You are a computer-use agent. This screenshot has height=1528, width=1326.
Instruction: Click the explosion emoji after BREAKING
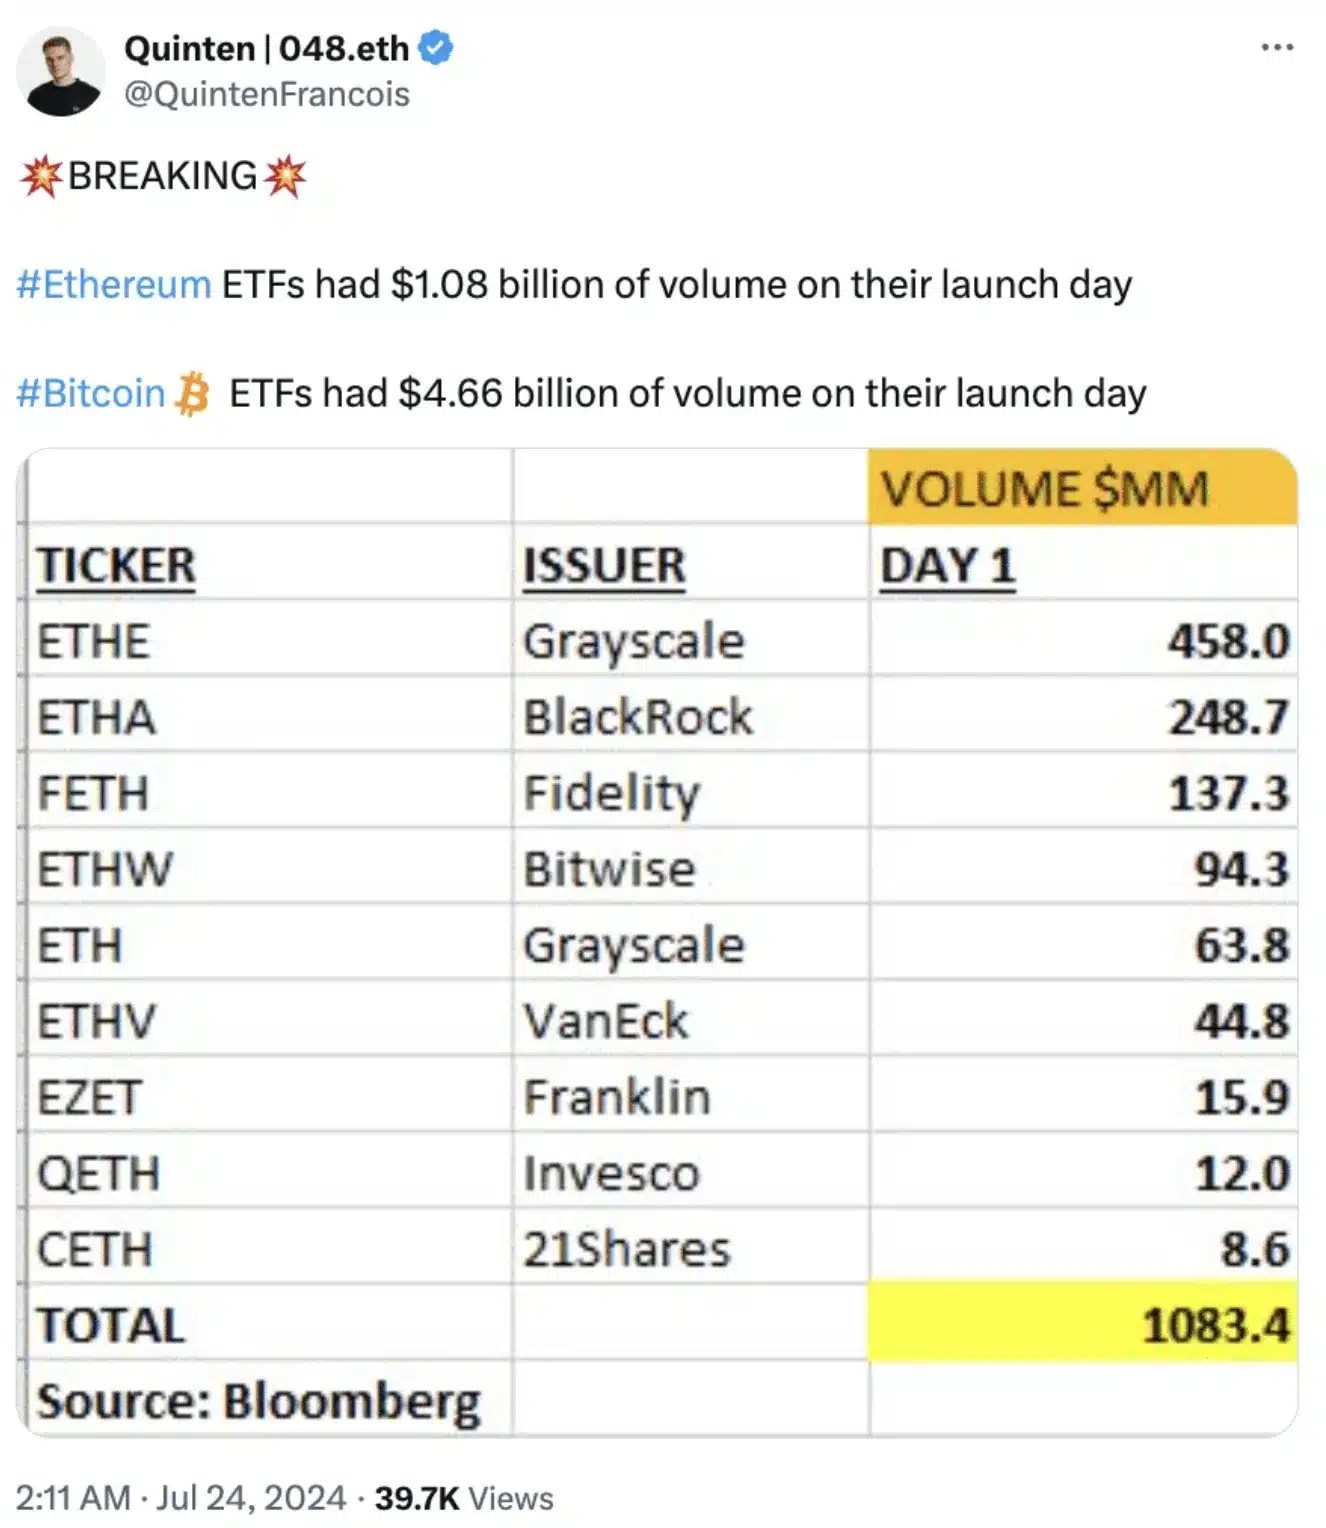[285, 176]
